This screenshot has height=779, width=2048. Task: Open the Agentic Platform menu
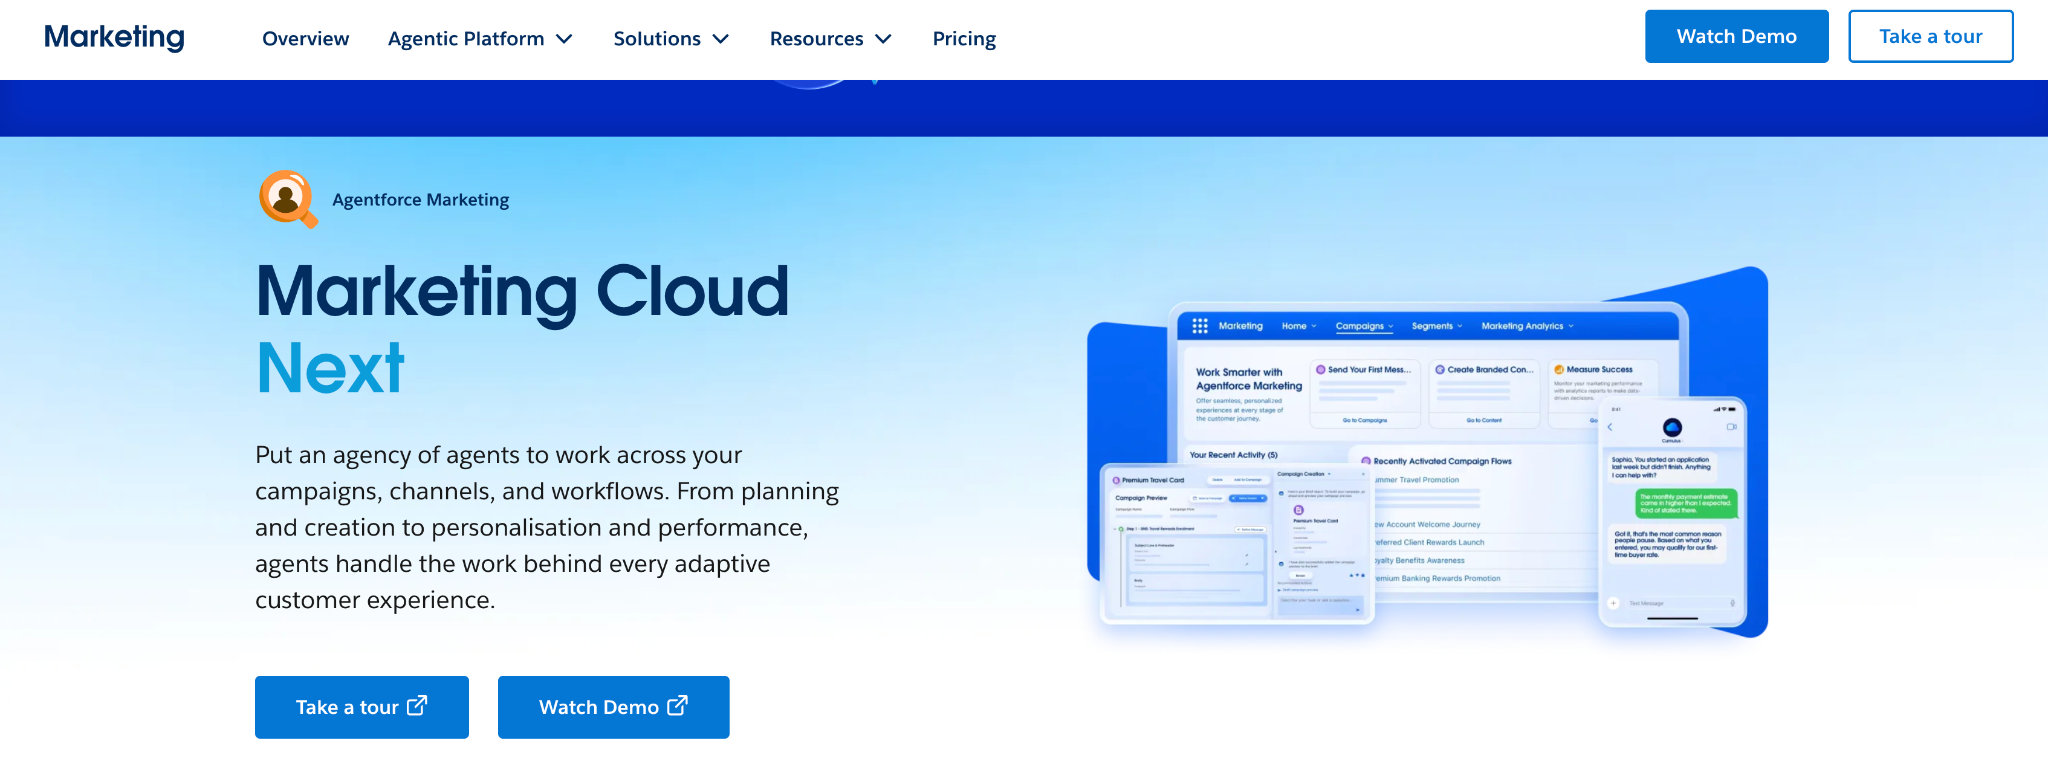coord(480,39)
